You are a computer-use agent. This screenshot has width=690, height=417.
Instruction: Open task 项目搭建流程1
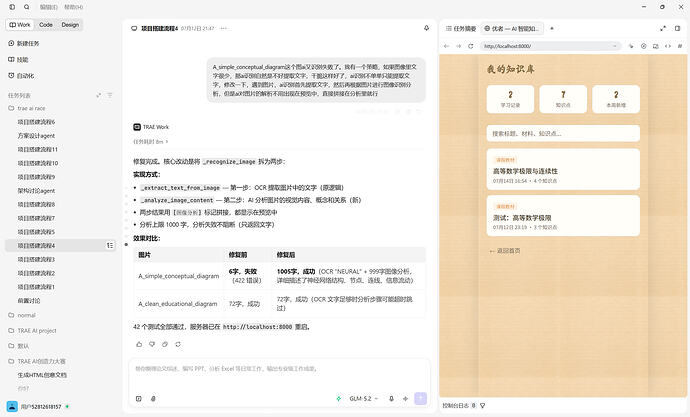coord(36,287)
